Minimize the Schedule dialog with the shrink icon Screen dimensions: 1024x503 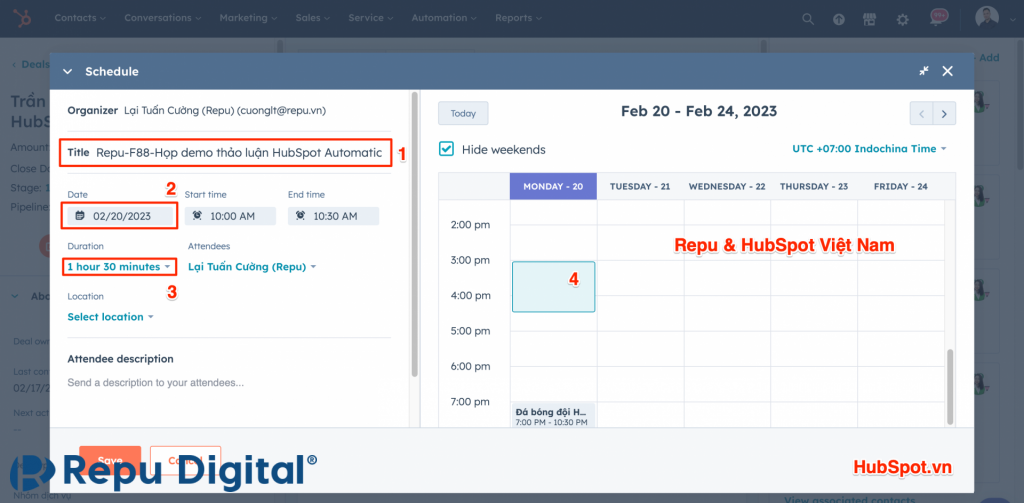point(924,71)
